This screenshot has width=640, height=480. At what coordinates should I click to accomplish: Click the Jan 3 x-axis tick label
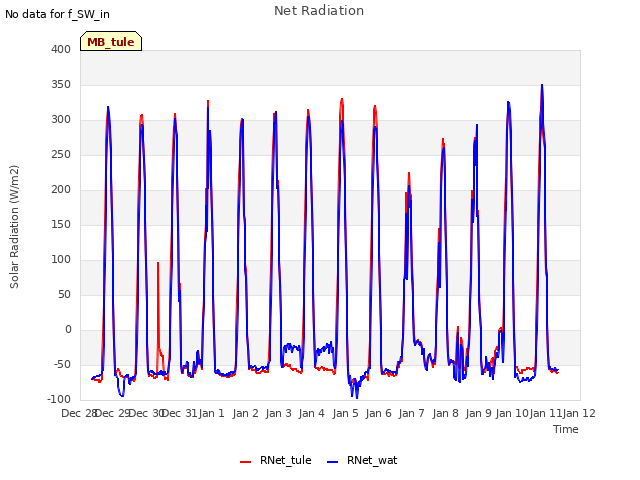coord(278,413)
